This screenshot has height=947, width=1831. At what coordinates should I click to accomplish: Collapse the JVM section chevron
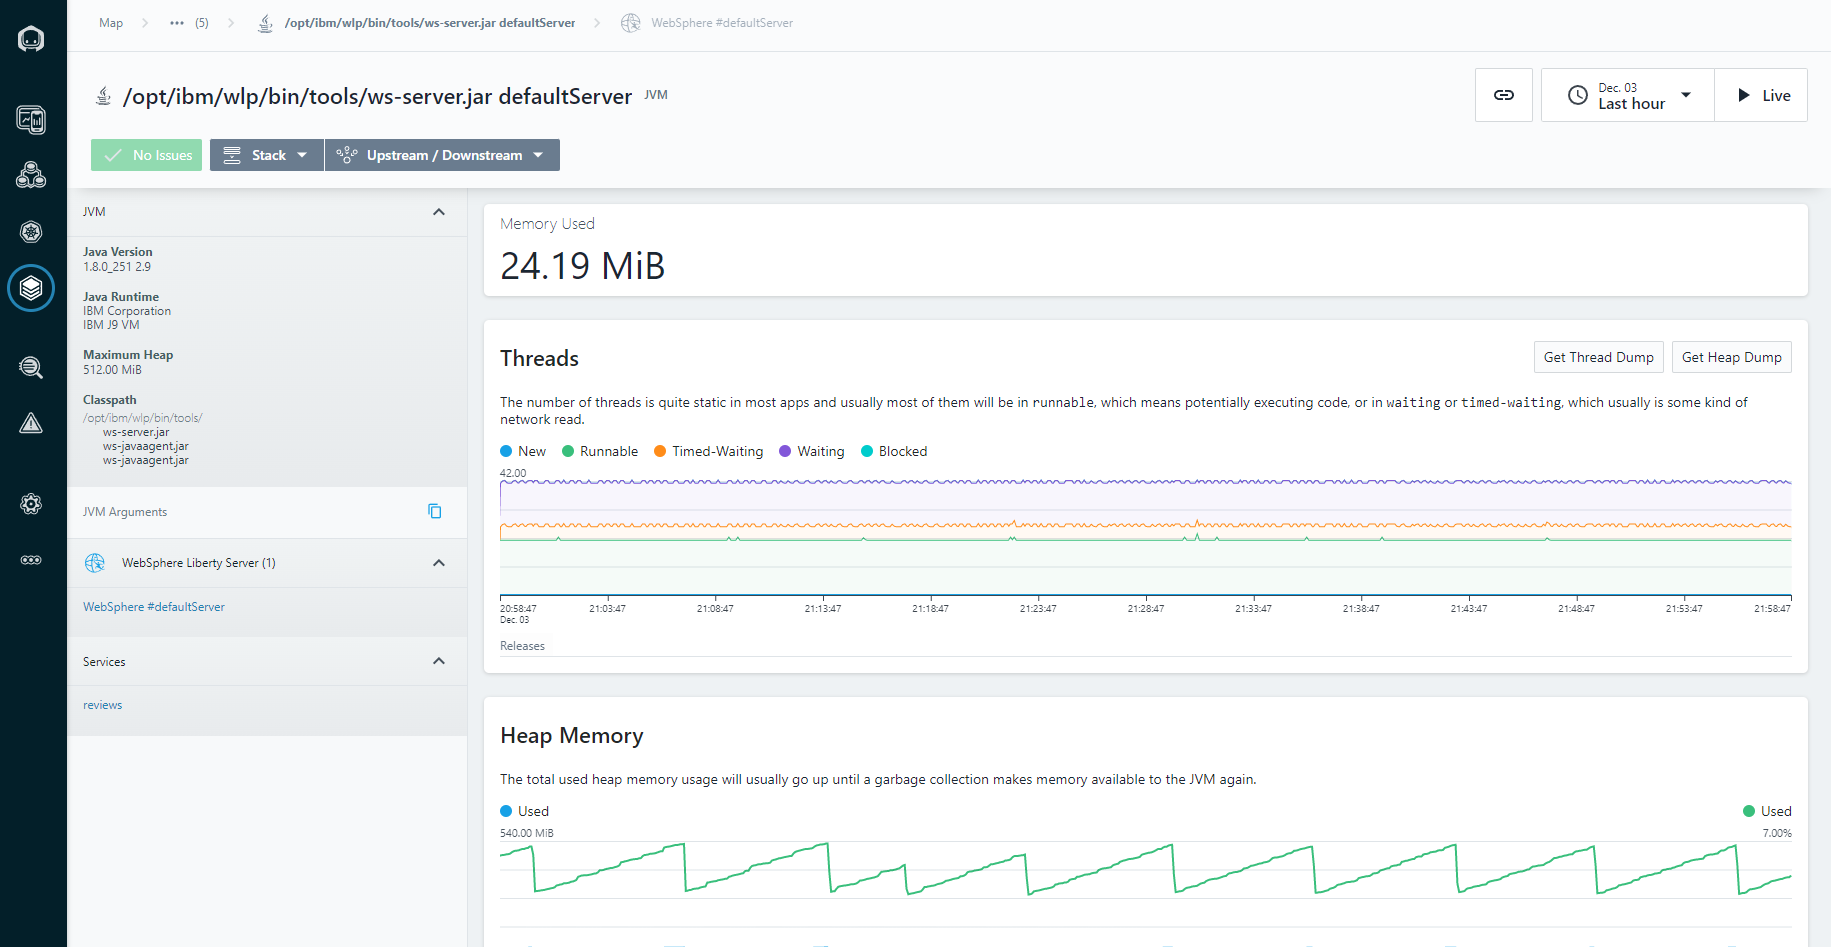coord(439,212)
